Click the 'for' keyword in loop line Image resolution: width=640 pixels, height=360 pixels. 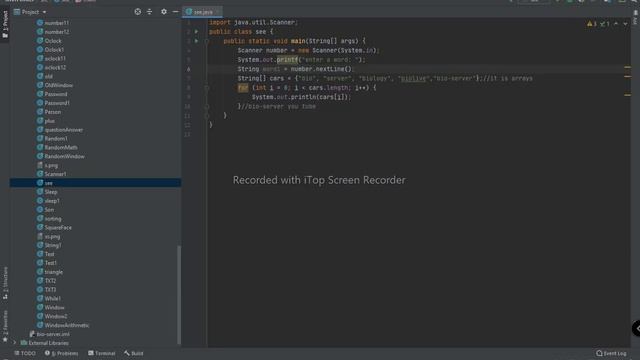click(243, 88)
